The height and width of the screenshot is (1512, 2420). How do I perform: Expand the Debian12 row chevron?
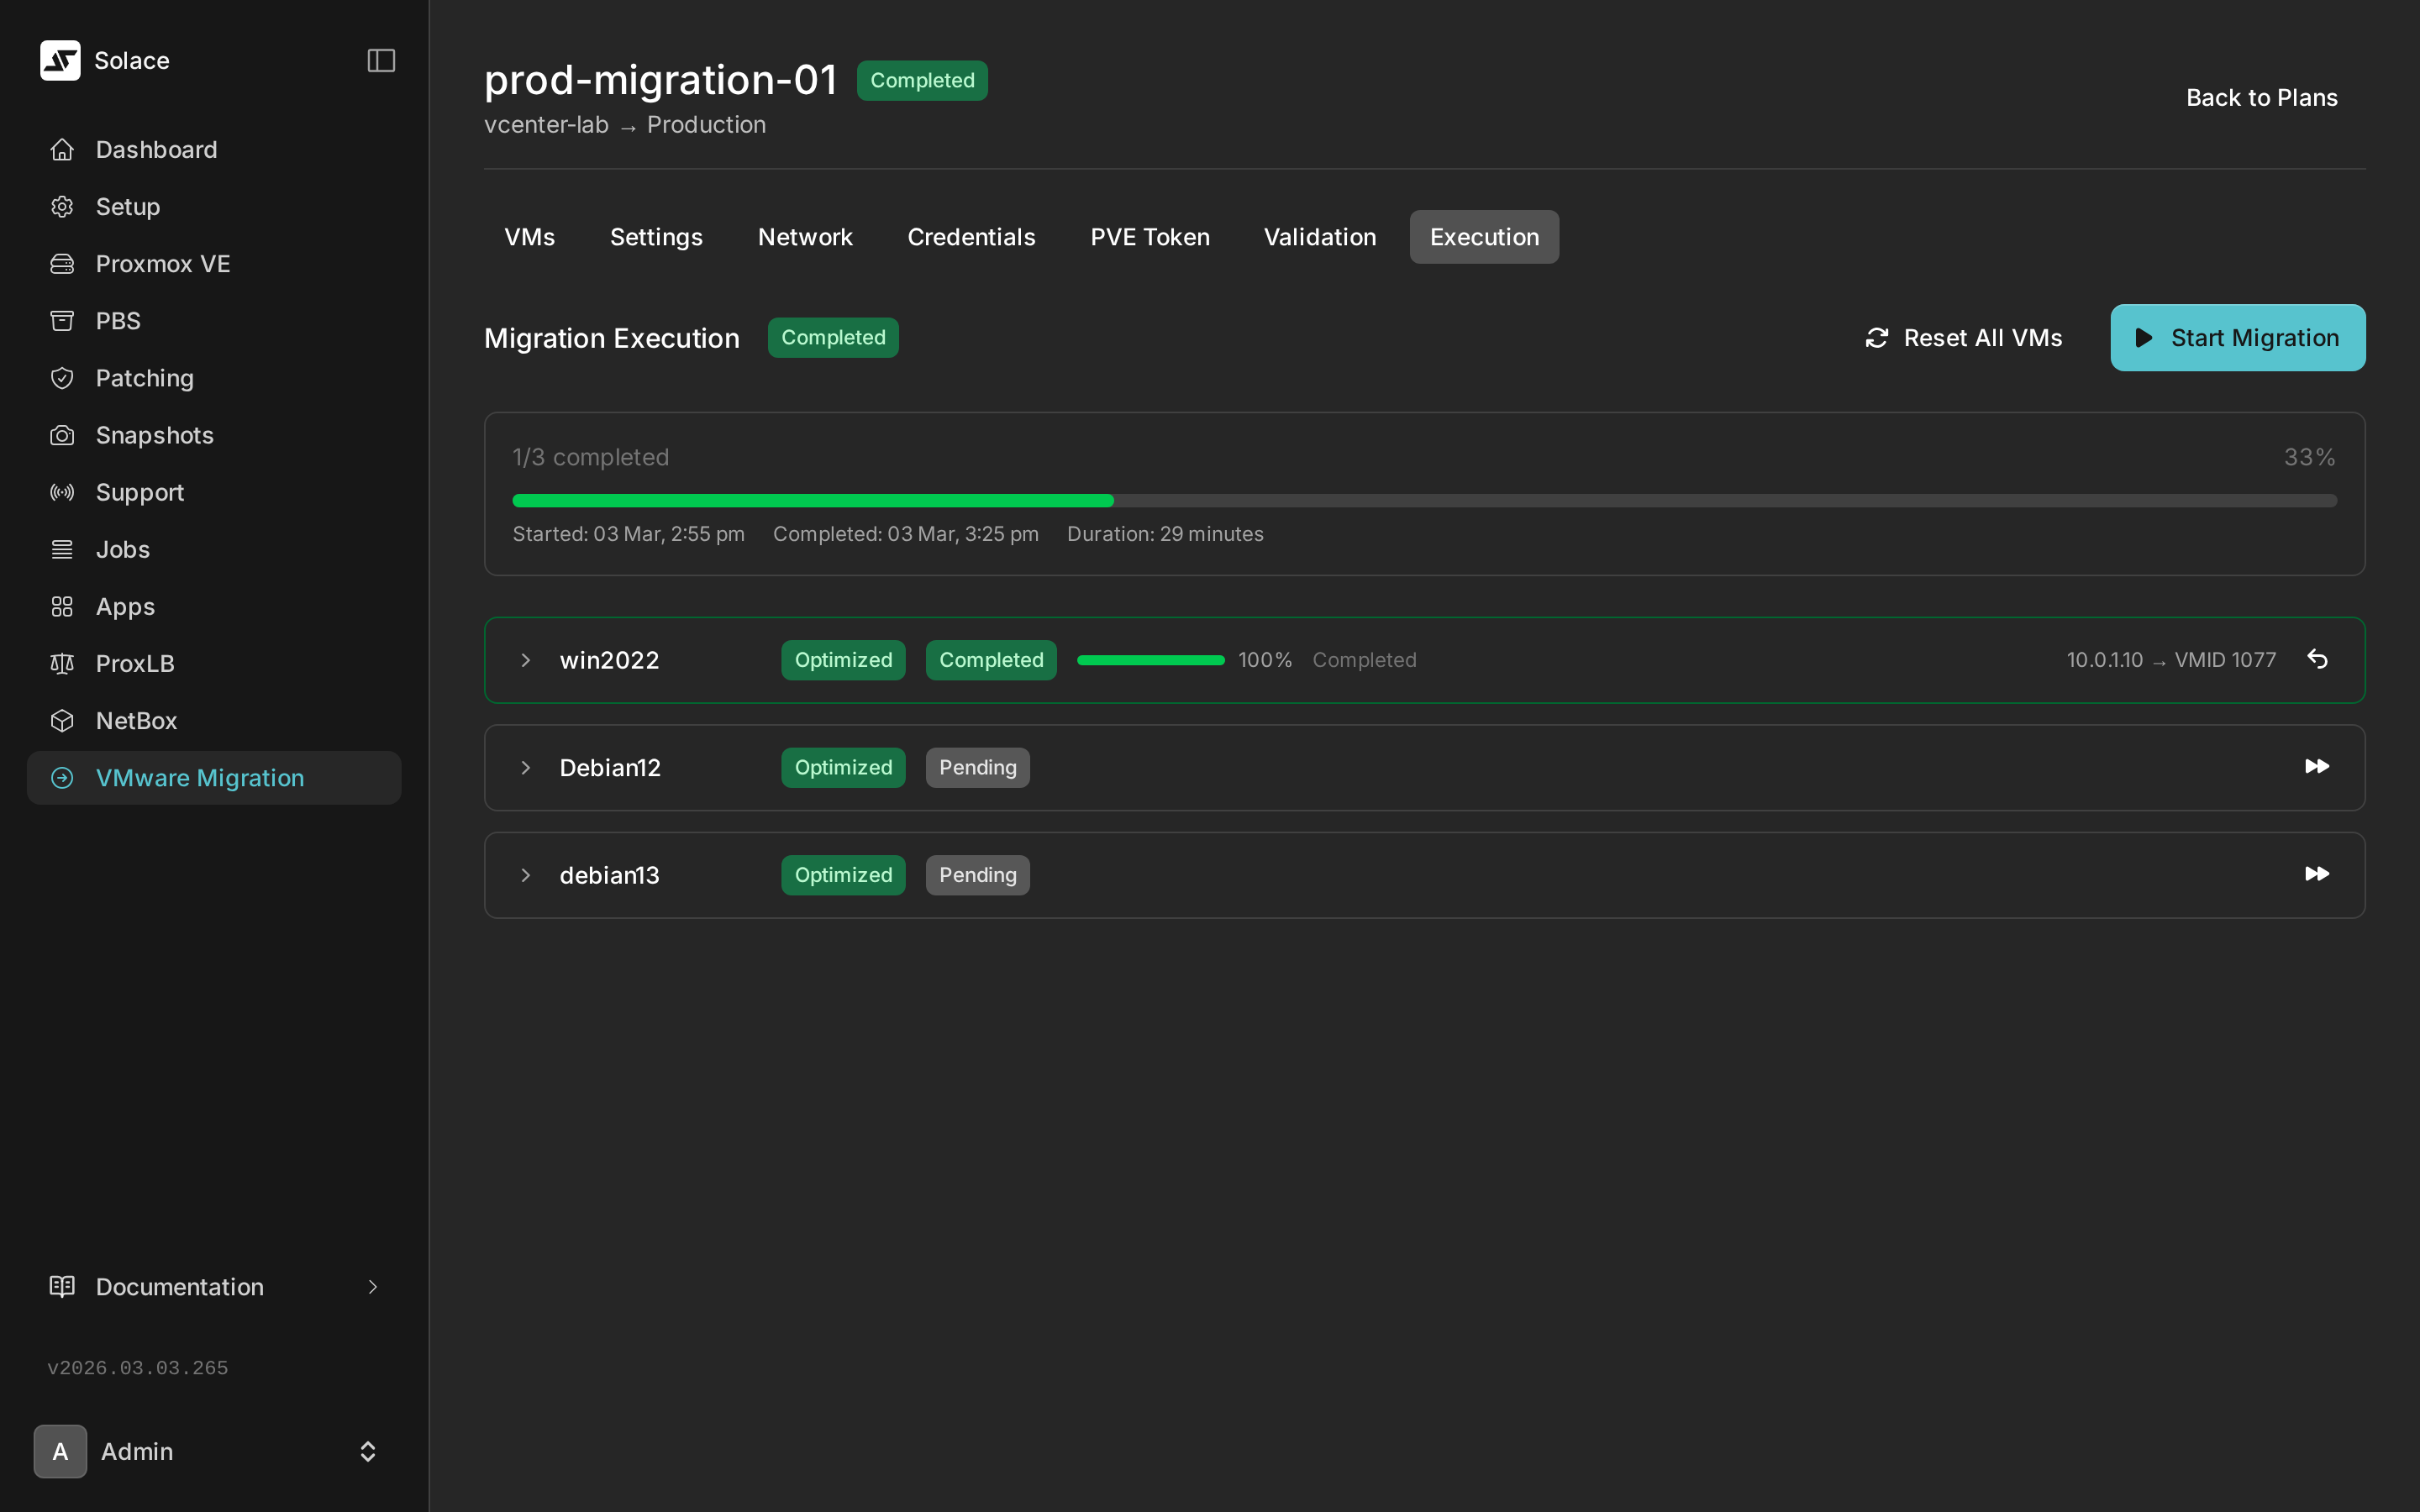pos(526,767)
